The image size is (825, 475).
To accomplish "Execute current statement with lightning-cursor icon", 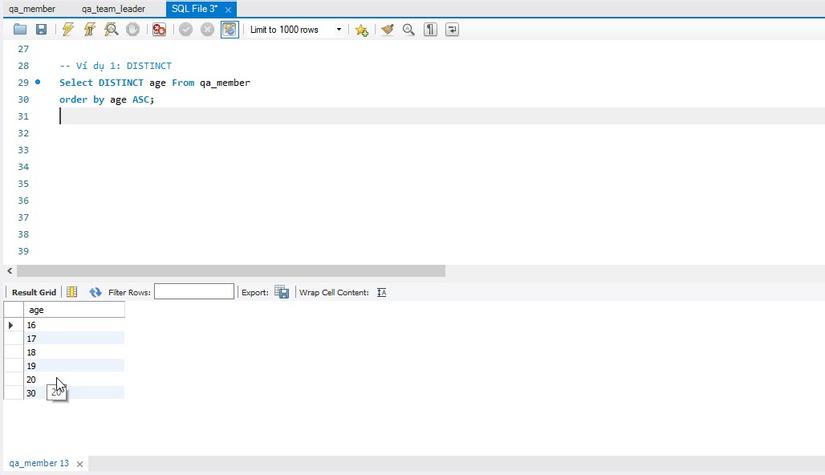I will pos(89,29).
